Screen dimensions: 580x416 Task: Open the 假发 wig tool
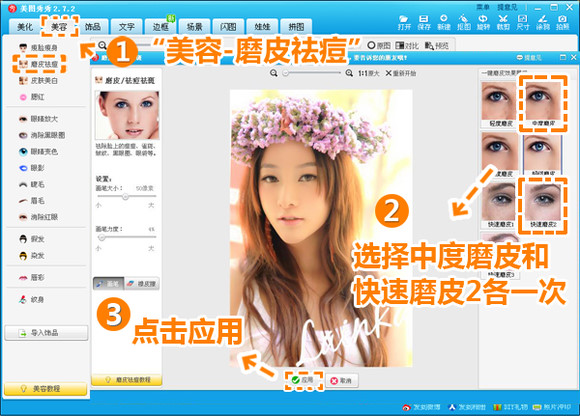coord(32,239)
